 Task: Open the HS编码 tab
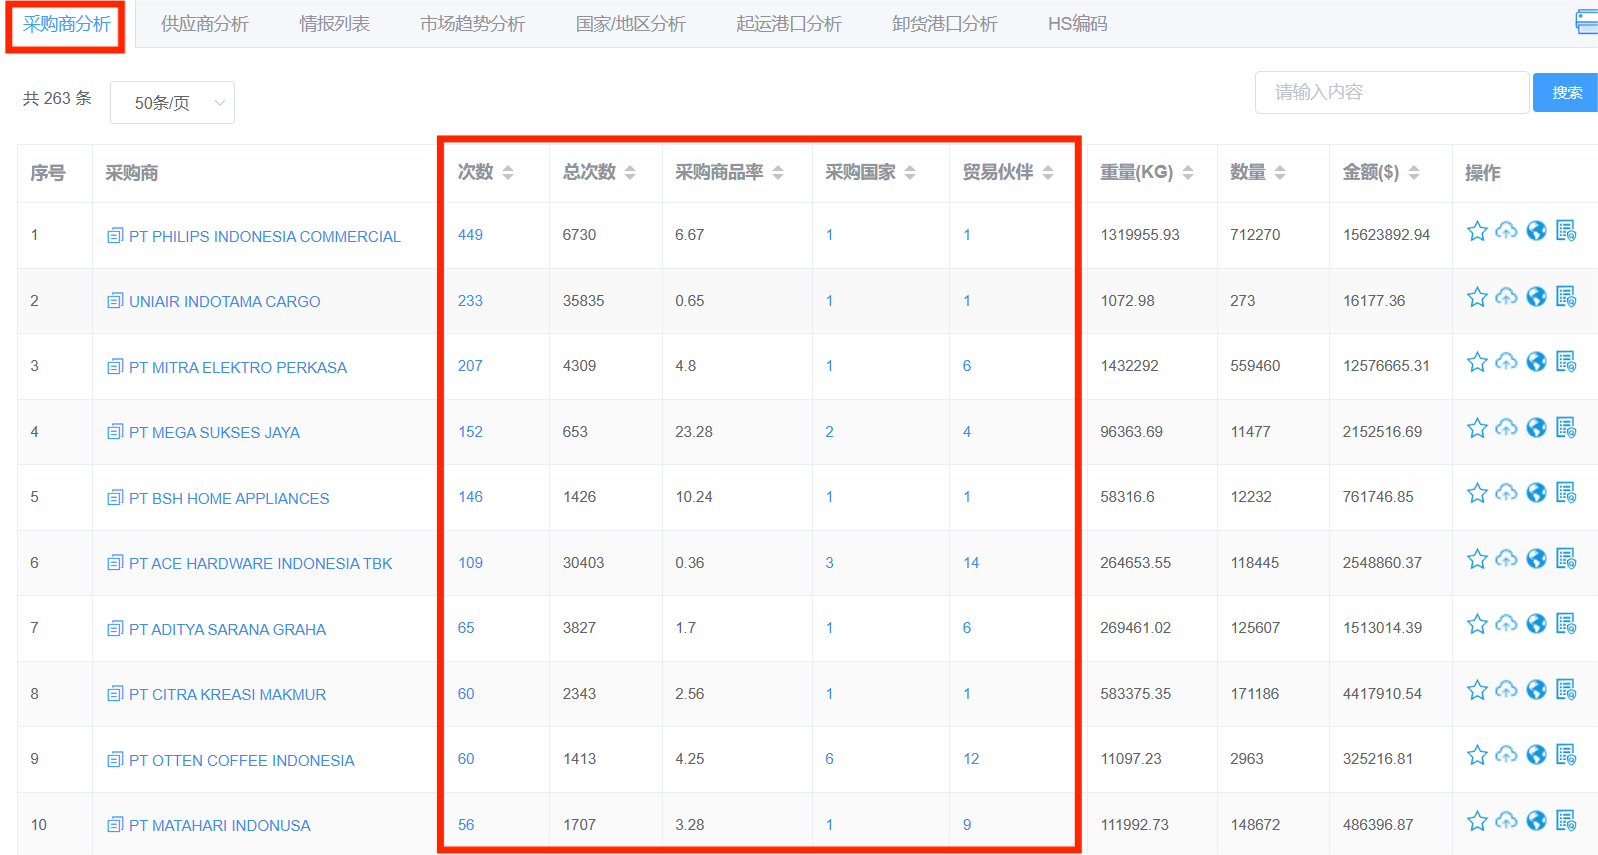pos(1078,24)
